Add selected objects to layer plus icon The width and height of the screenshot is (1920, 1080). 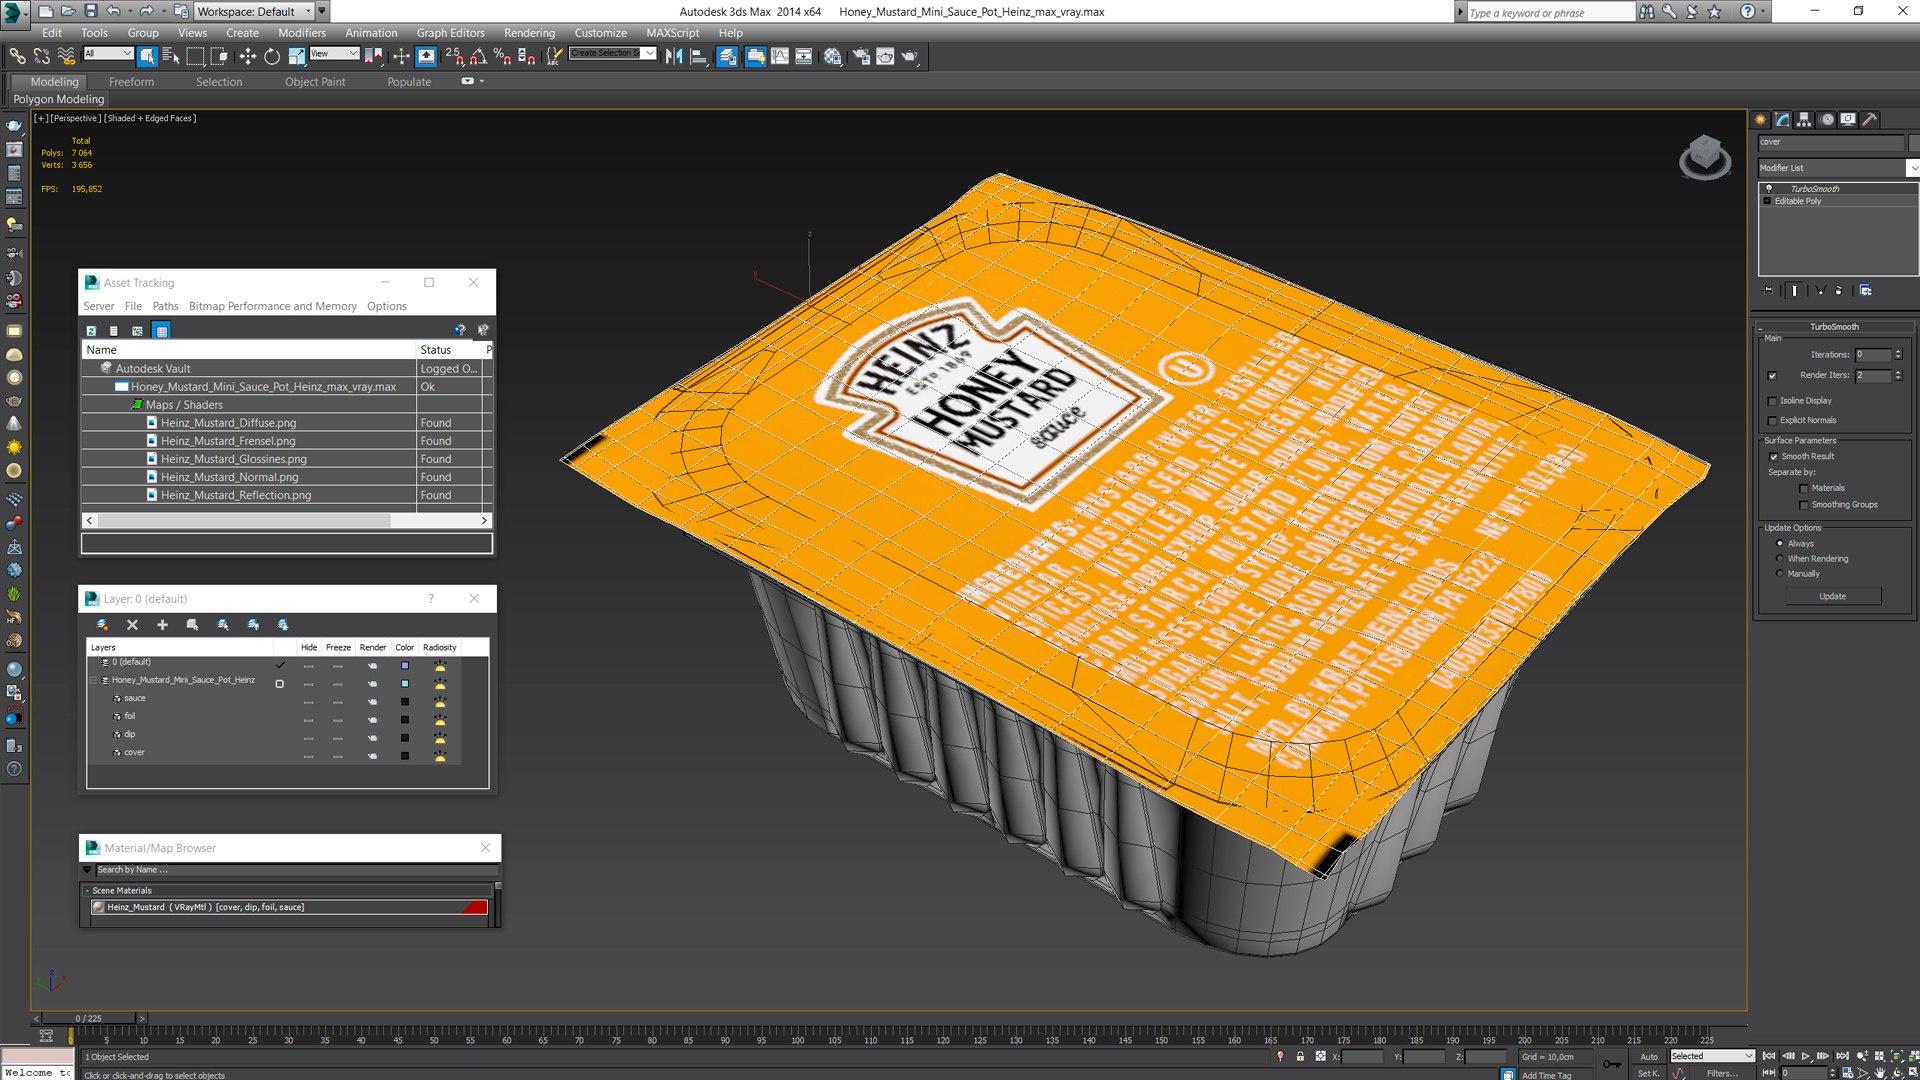pyautogui.click(x=162, y=624)
